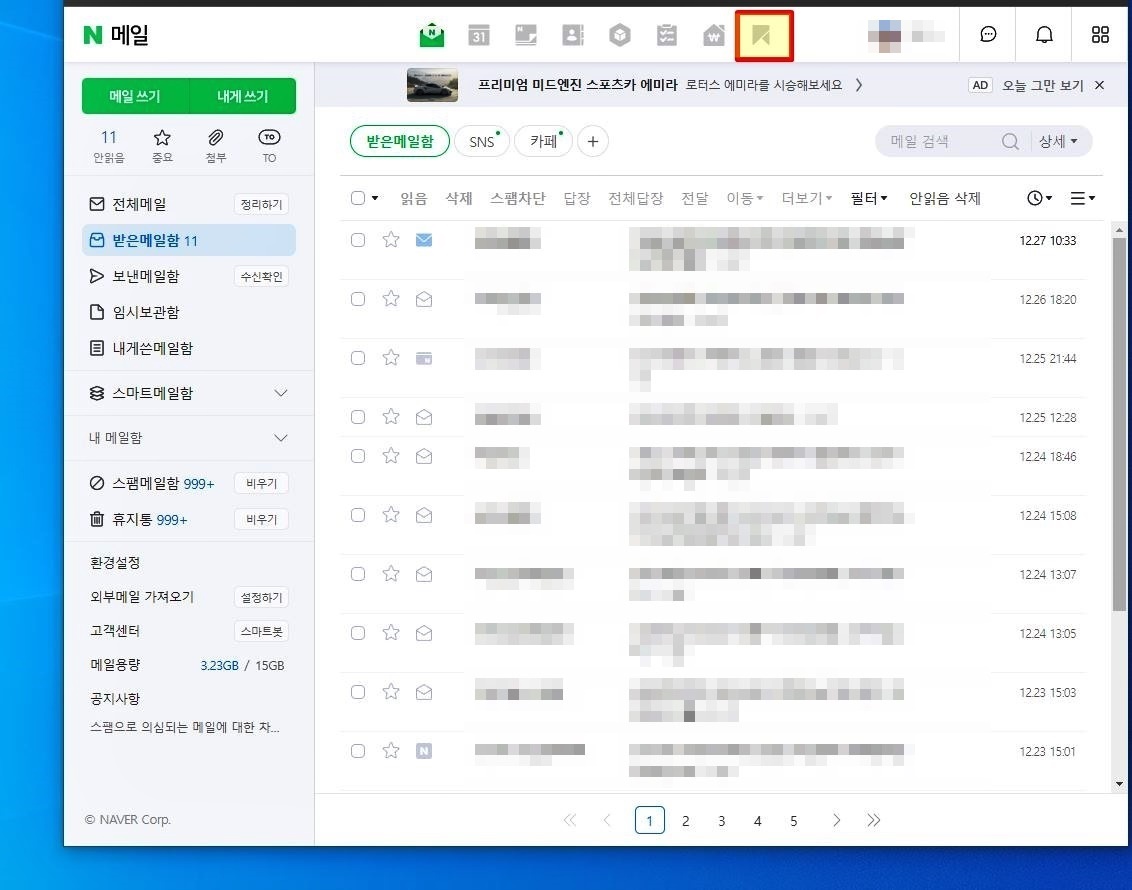Close the ad banner with X

(1100, 85)
